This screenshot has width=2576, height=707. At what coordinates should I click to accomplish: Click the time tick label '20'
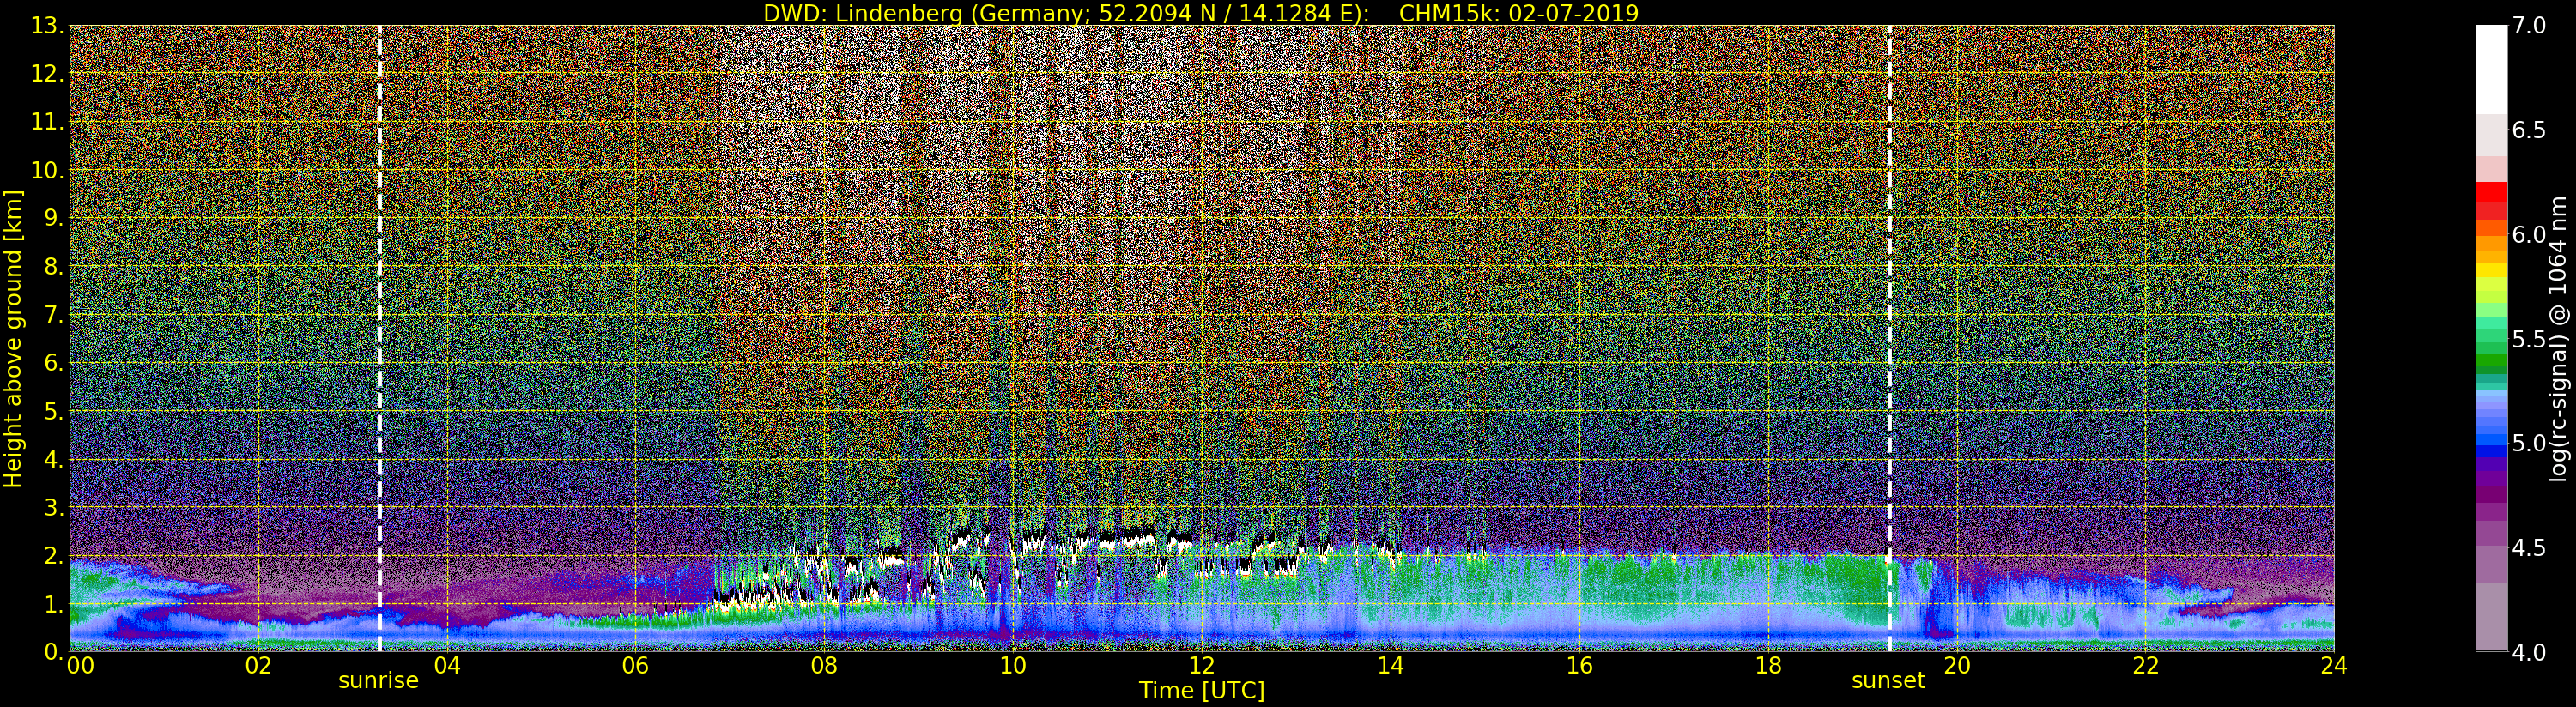1956,666
